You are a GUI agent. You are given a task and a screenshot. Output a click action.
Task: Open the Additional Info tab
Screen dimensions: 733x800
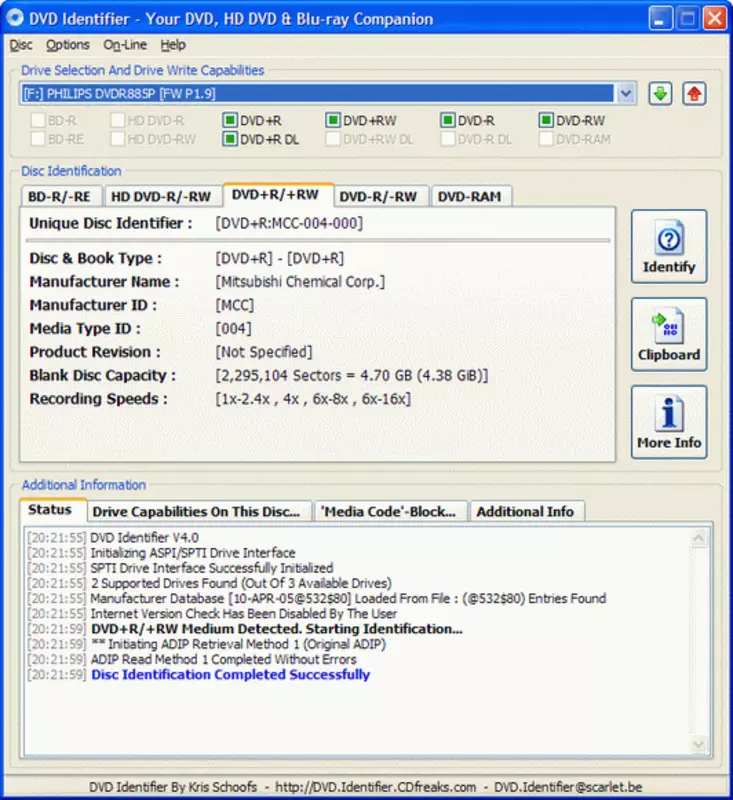(525, 511)
